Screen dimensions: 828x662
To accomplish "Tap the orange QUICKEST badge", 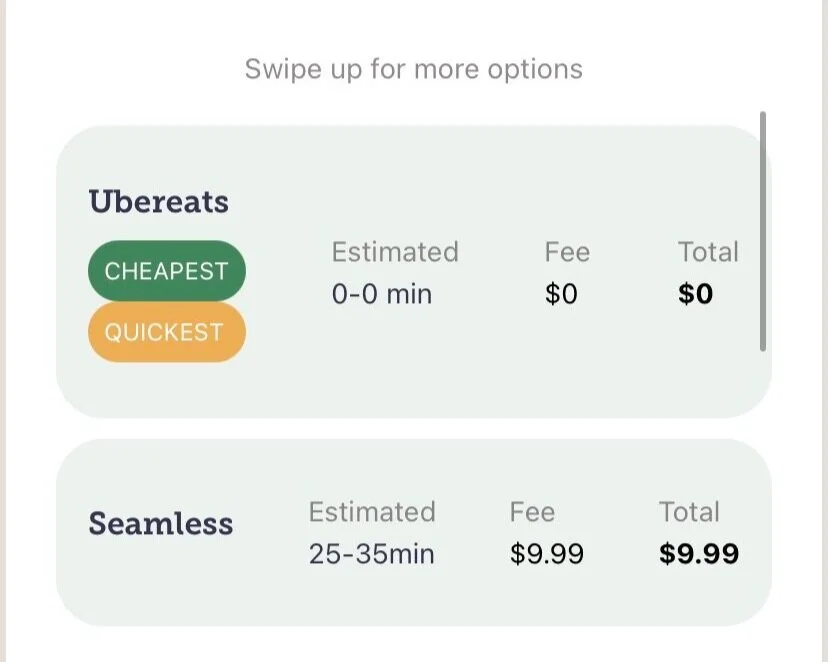I will pos(166,332).
